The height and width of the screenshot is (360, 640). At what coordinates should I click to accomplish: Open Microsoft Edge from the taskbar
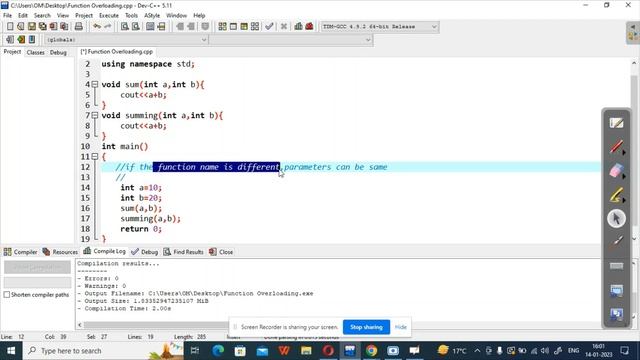(x=218, y=351)
